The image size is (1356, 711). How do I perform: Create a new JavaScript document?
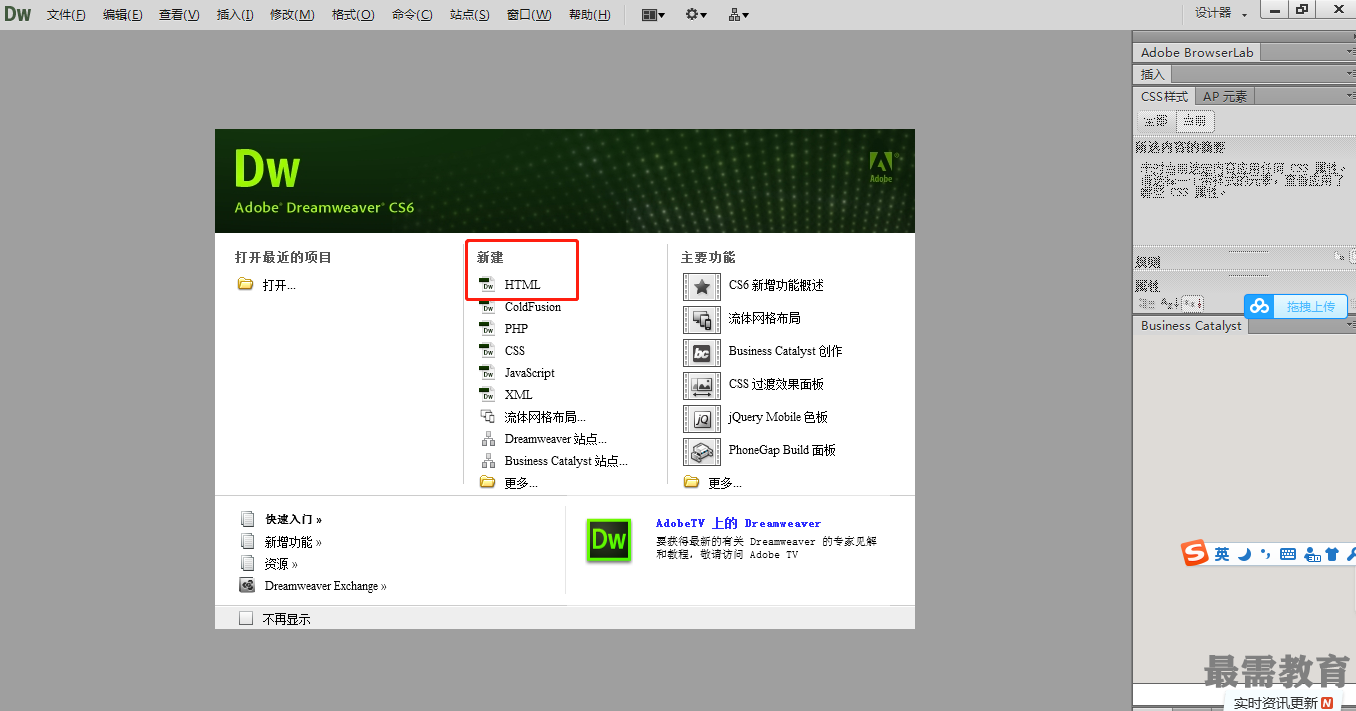[517, 373]
